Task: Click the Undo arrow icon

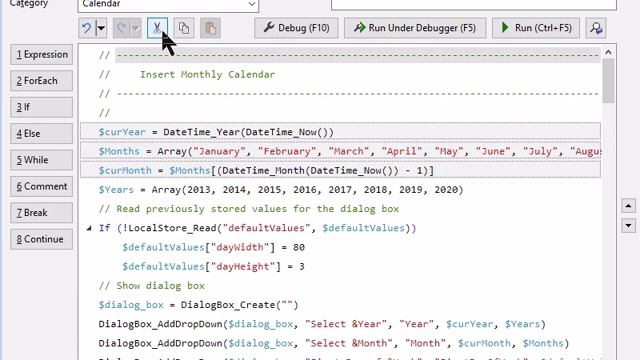Action: point(86,28)
